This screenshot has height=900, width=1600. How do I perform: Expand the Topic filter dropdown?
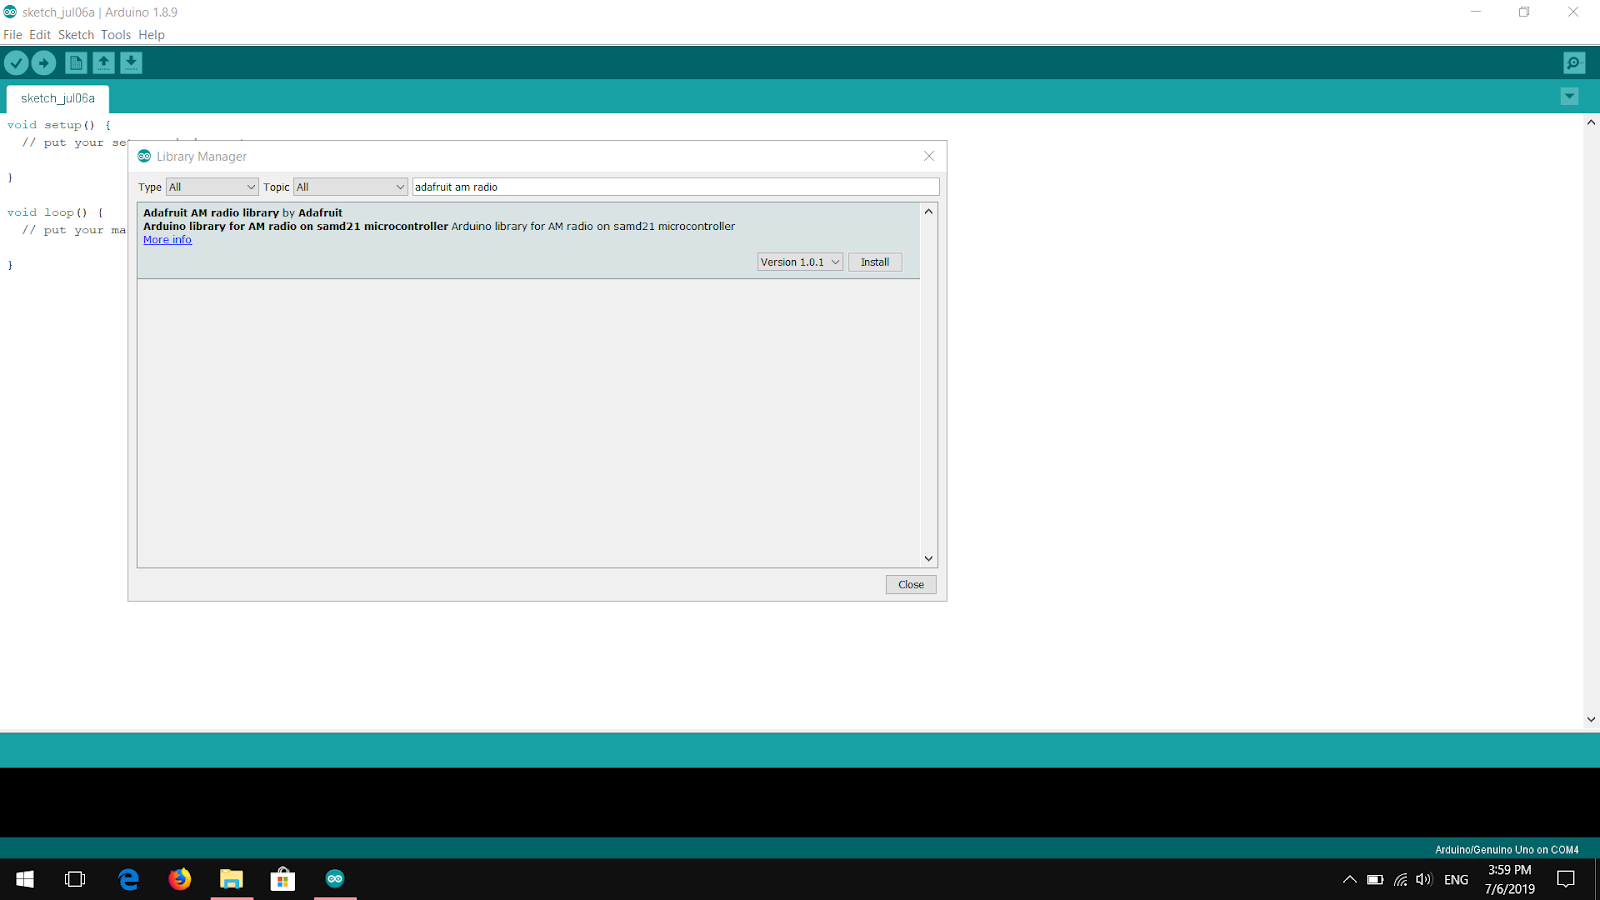pos(350,187)
